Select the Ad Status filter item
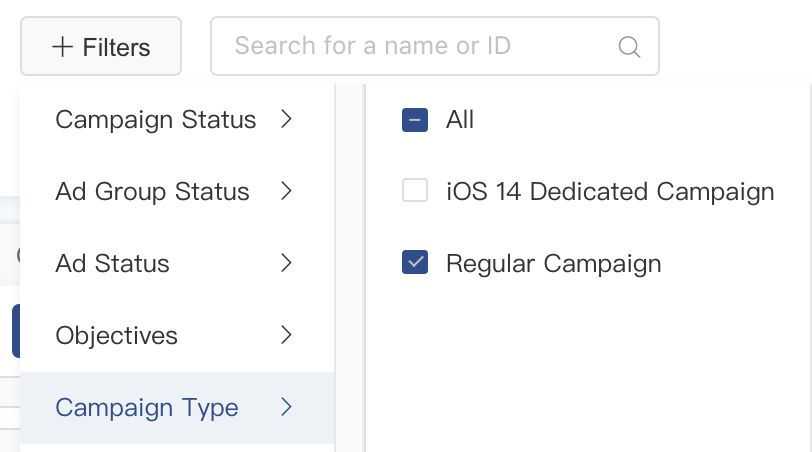Image resolution: width=812 pixels, height=452 pixels. point(177,264)
